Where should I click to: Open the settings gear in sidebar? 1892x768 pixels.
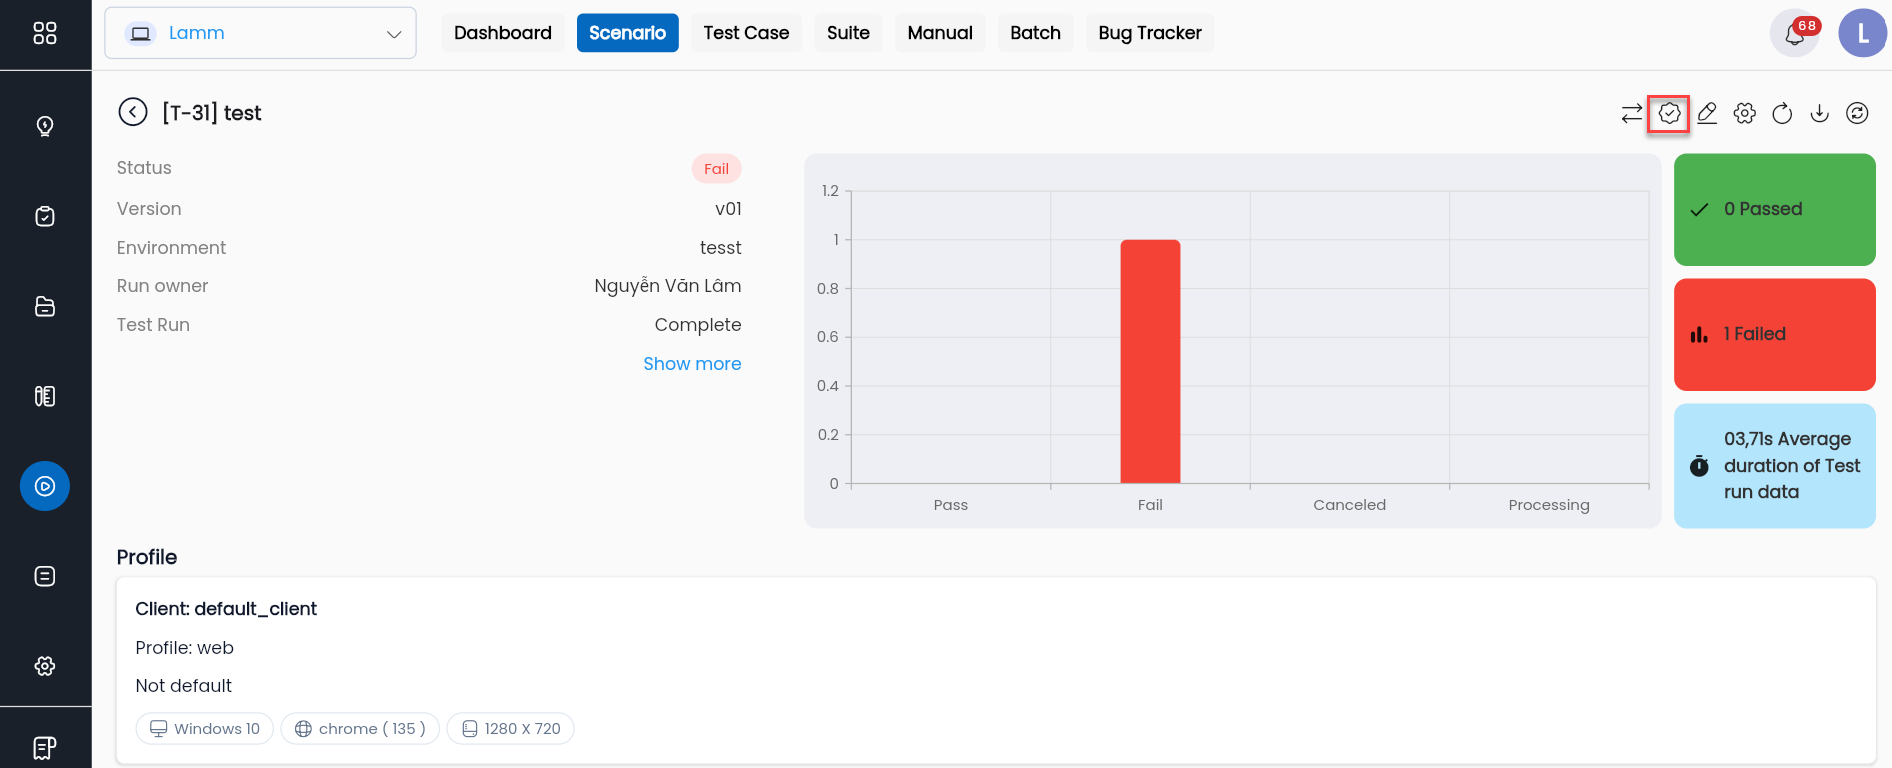click(45, 666)
